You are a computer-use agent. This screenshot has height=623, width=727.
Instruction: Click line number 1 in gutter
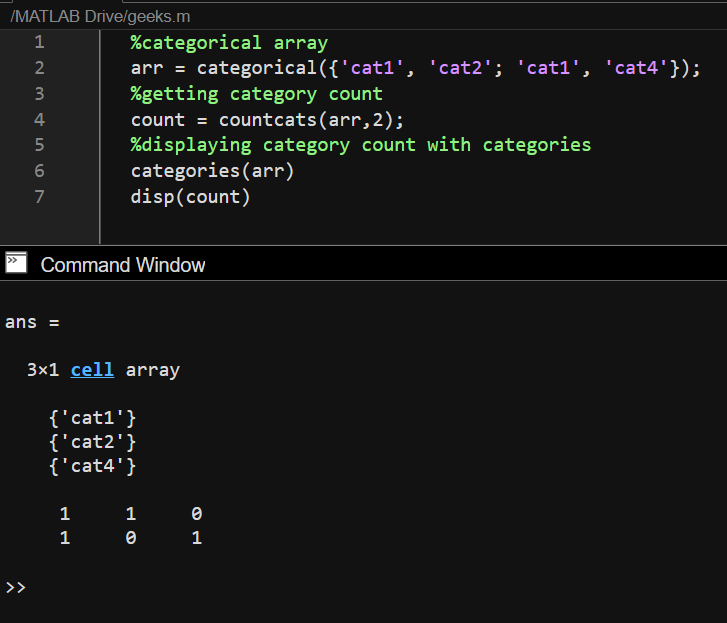tap(39, 42)
